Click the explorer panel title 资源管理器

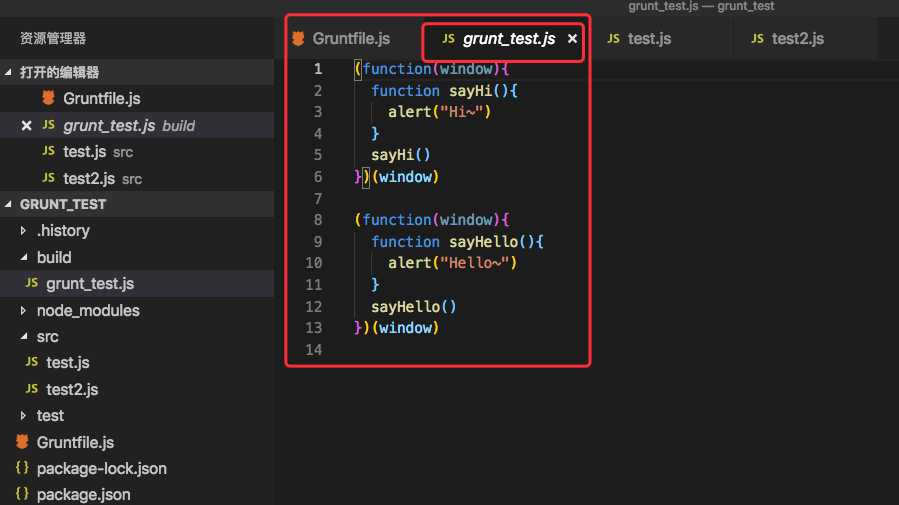(x=53, y=38)
